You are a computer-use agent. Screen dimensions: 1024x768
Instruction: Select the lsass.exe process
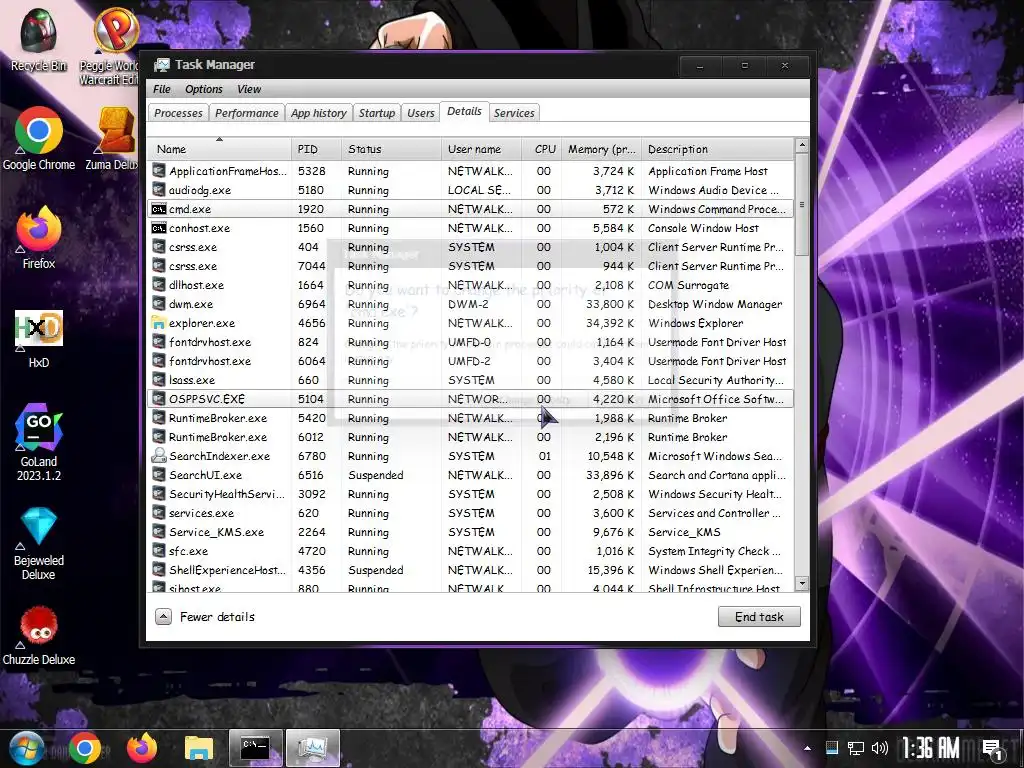click(471, 379)
